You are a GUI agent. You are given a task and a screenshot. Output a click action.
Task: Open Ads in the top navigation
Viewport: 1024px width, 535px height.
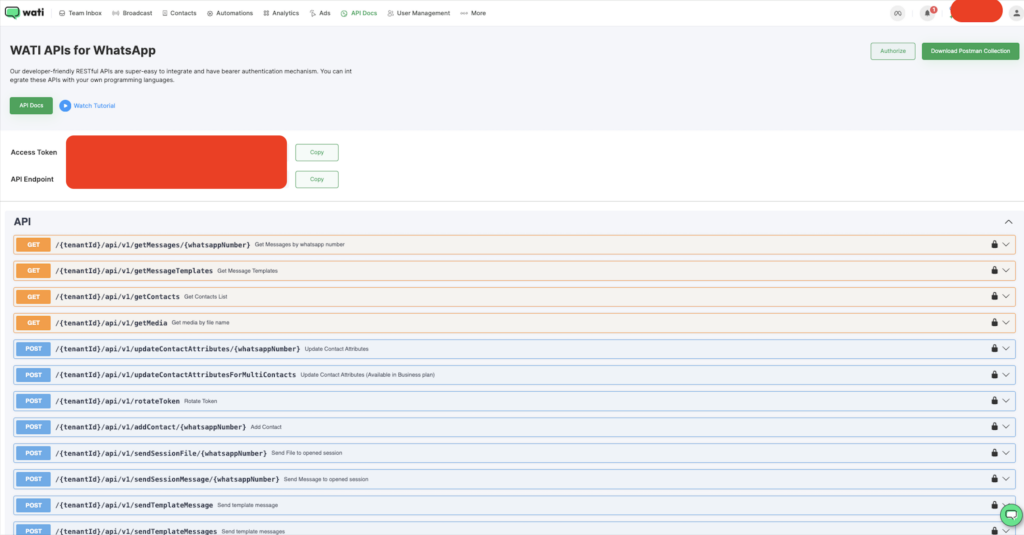[x=320, y=13]
